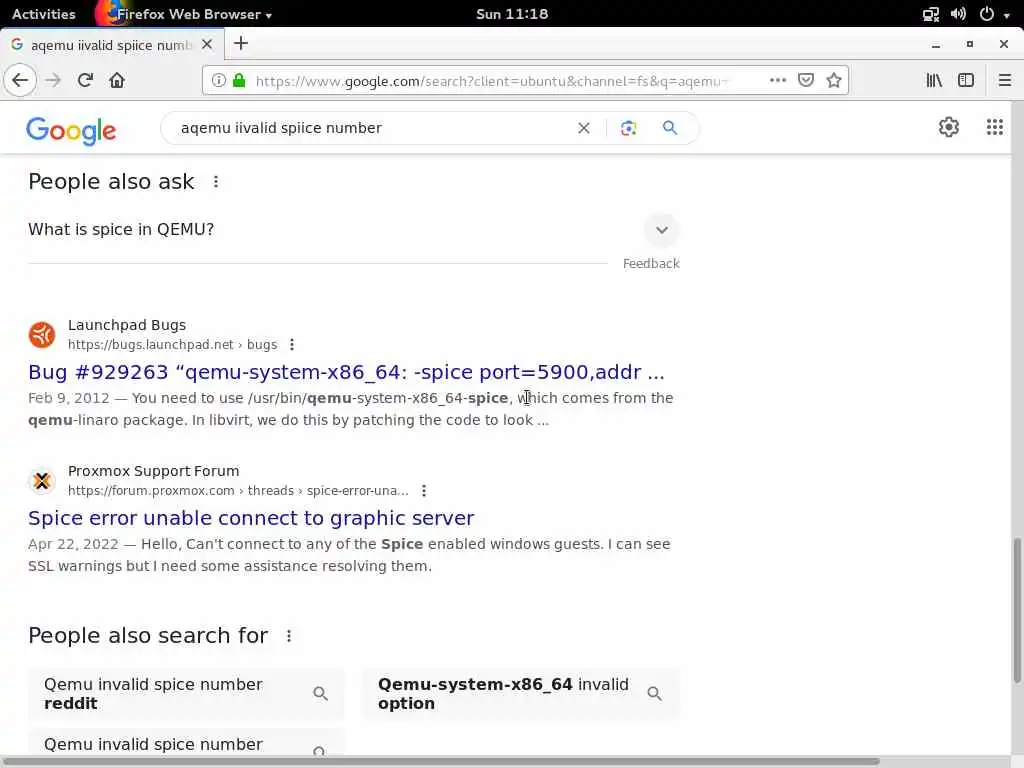Toggle the Firefox sidebar

tap(966, 80)
